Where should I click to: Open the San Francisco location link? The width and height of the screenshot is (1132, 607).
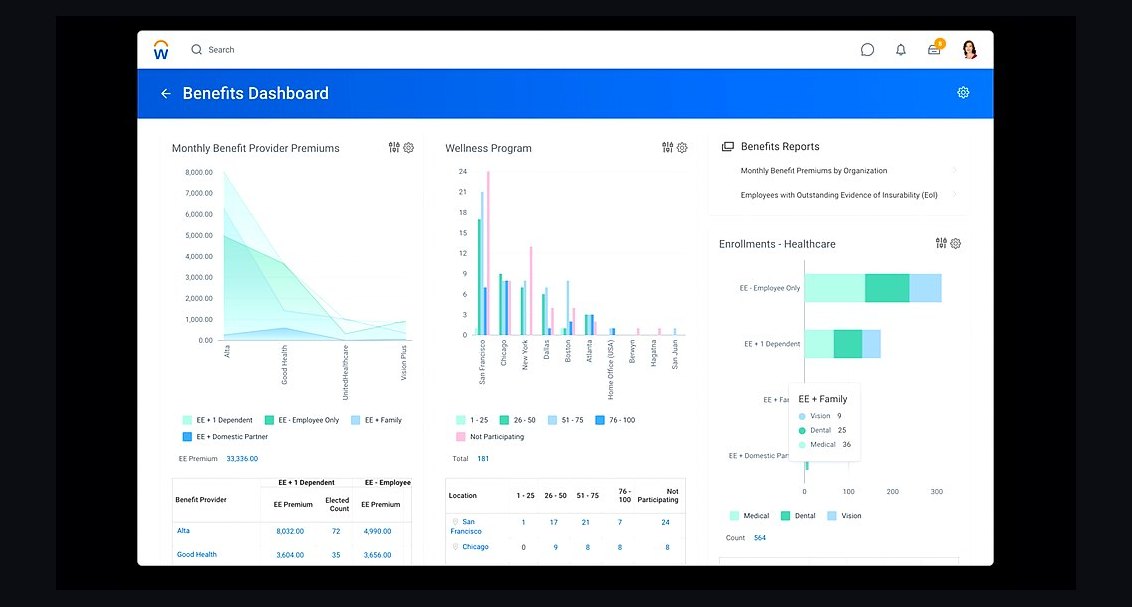[x=466, y=526]
